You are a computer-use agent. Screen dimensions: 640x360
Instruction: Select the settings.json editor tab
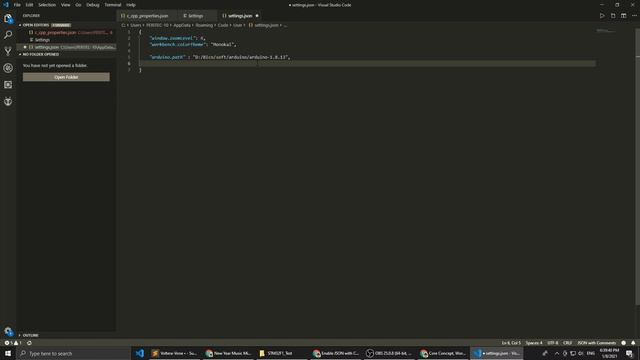click(240, 16)
